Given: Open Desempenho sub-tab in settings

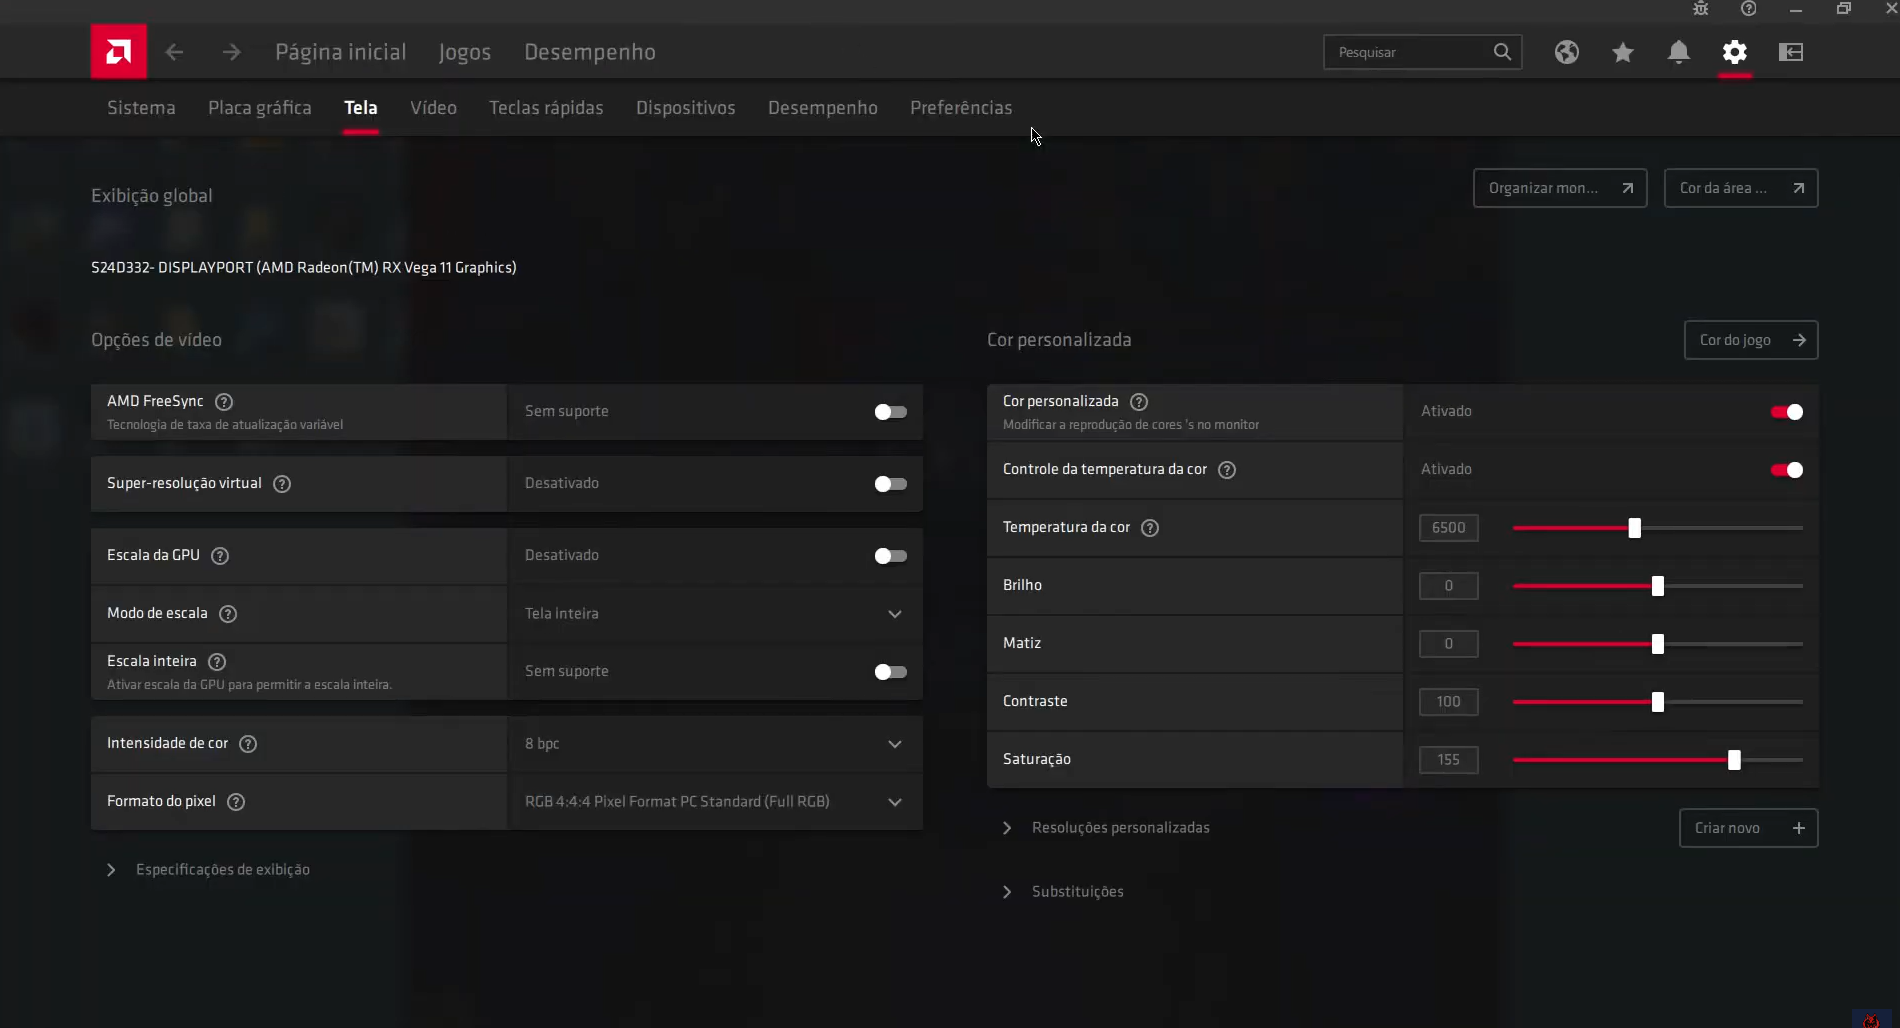Looking at the screenshot, I should coord(823,108).
